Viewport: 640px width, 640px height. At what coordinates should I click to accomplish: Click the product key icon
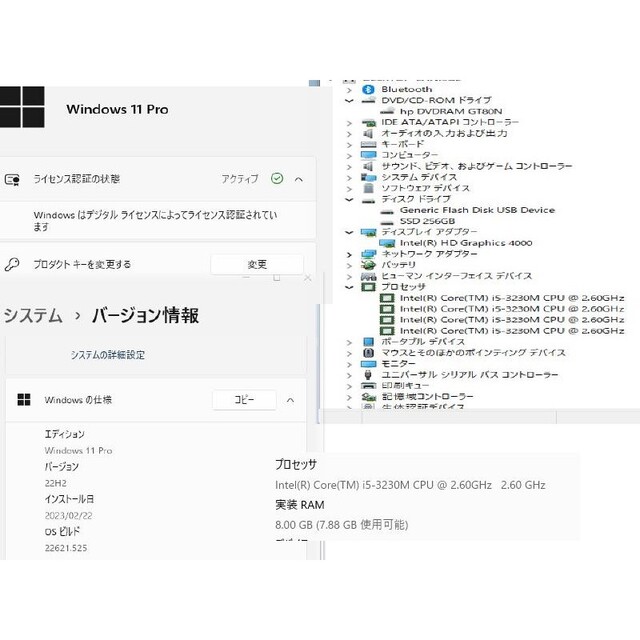tap(12, 264)
